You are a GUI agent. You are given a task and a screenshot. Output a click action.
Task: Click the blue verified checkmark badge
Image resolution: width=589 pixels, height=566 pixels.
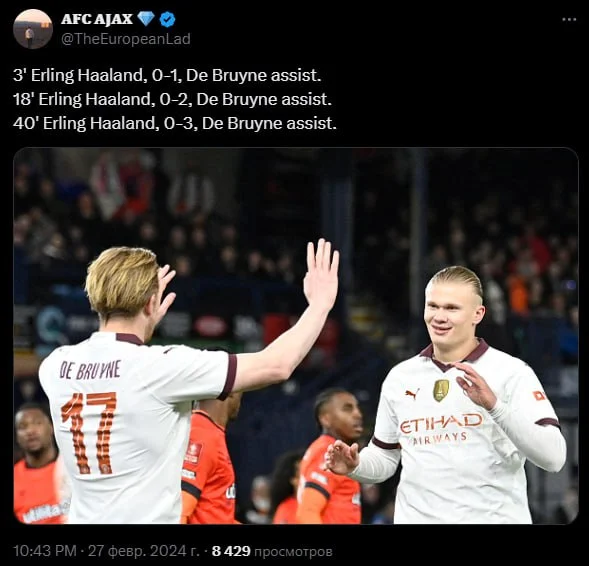pyautogui.click(x=167, y=19)
